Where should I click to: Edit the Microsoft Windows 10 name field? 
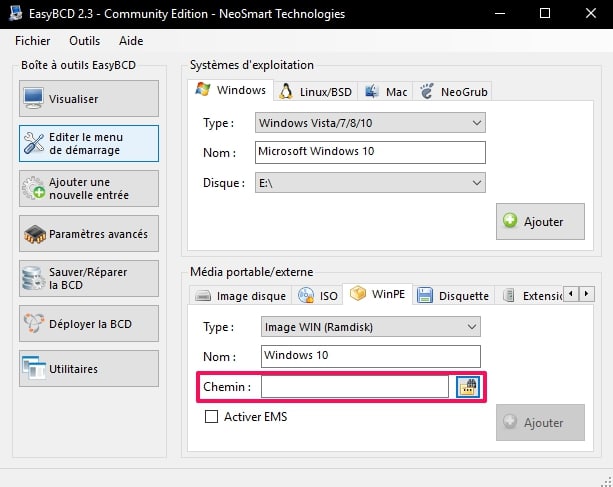370,152
